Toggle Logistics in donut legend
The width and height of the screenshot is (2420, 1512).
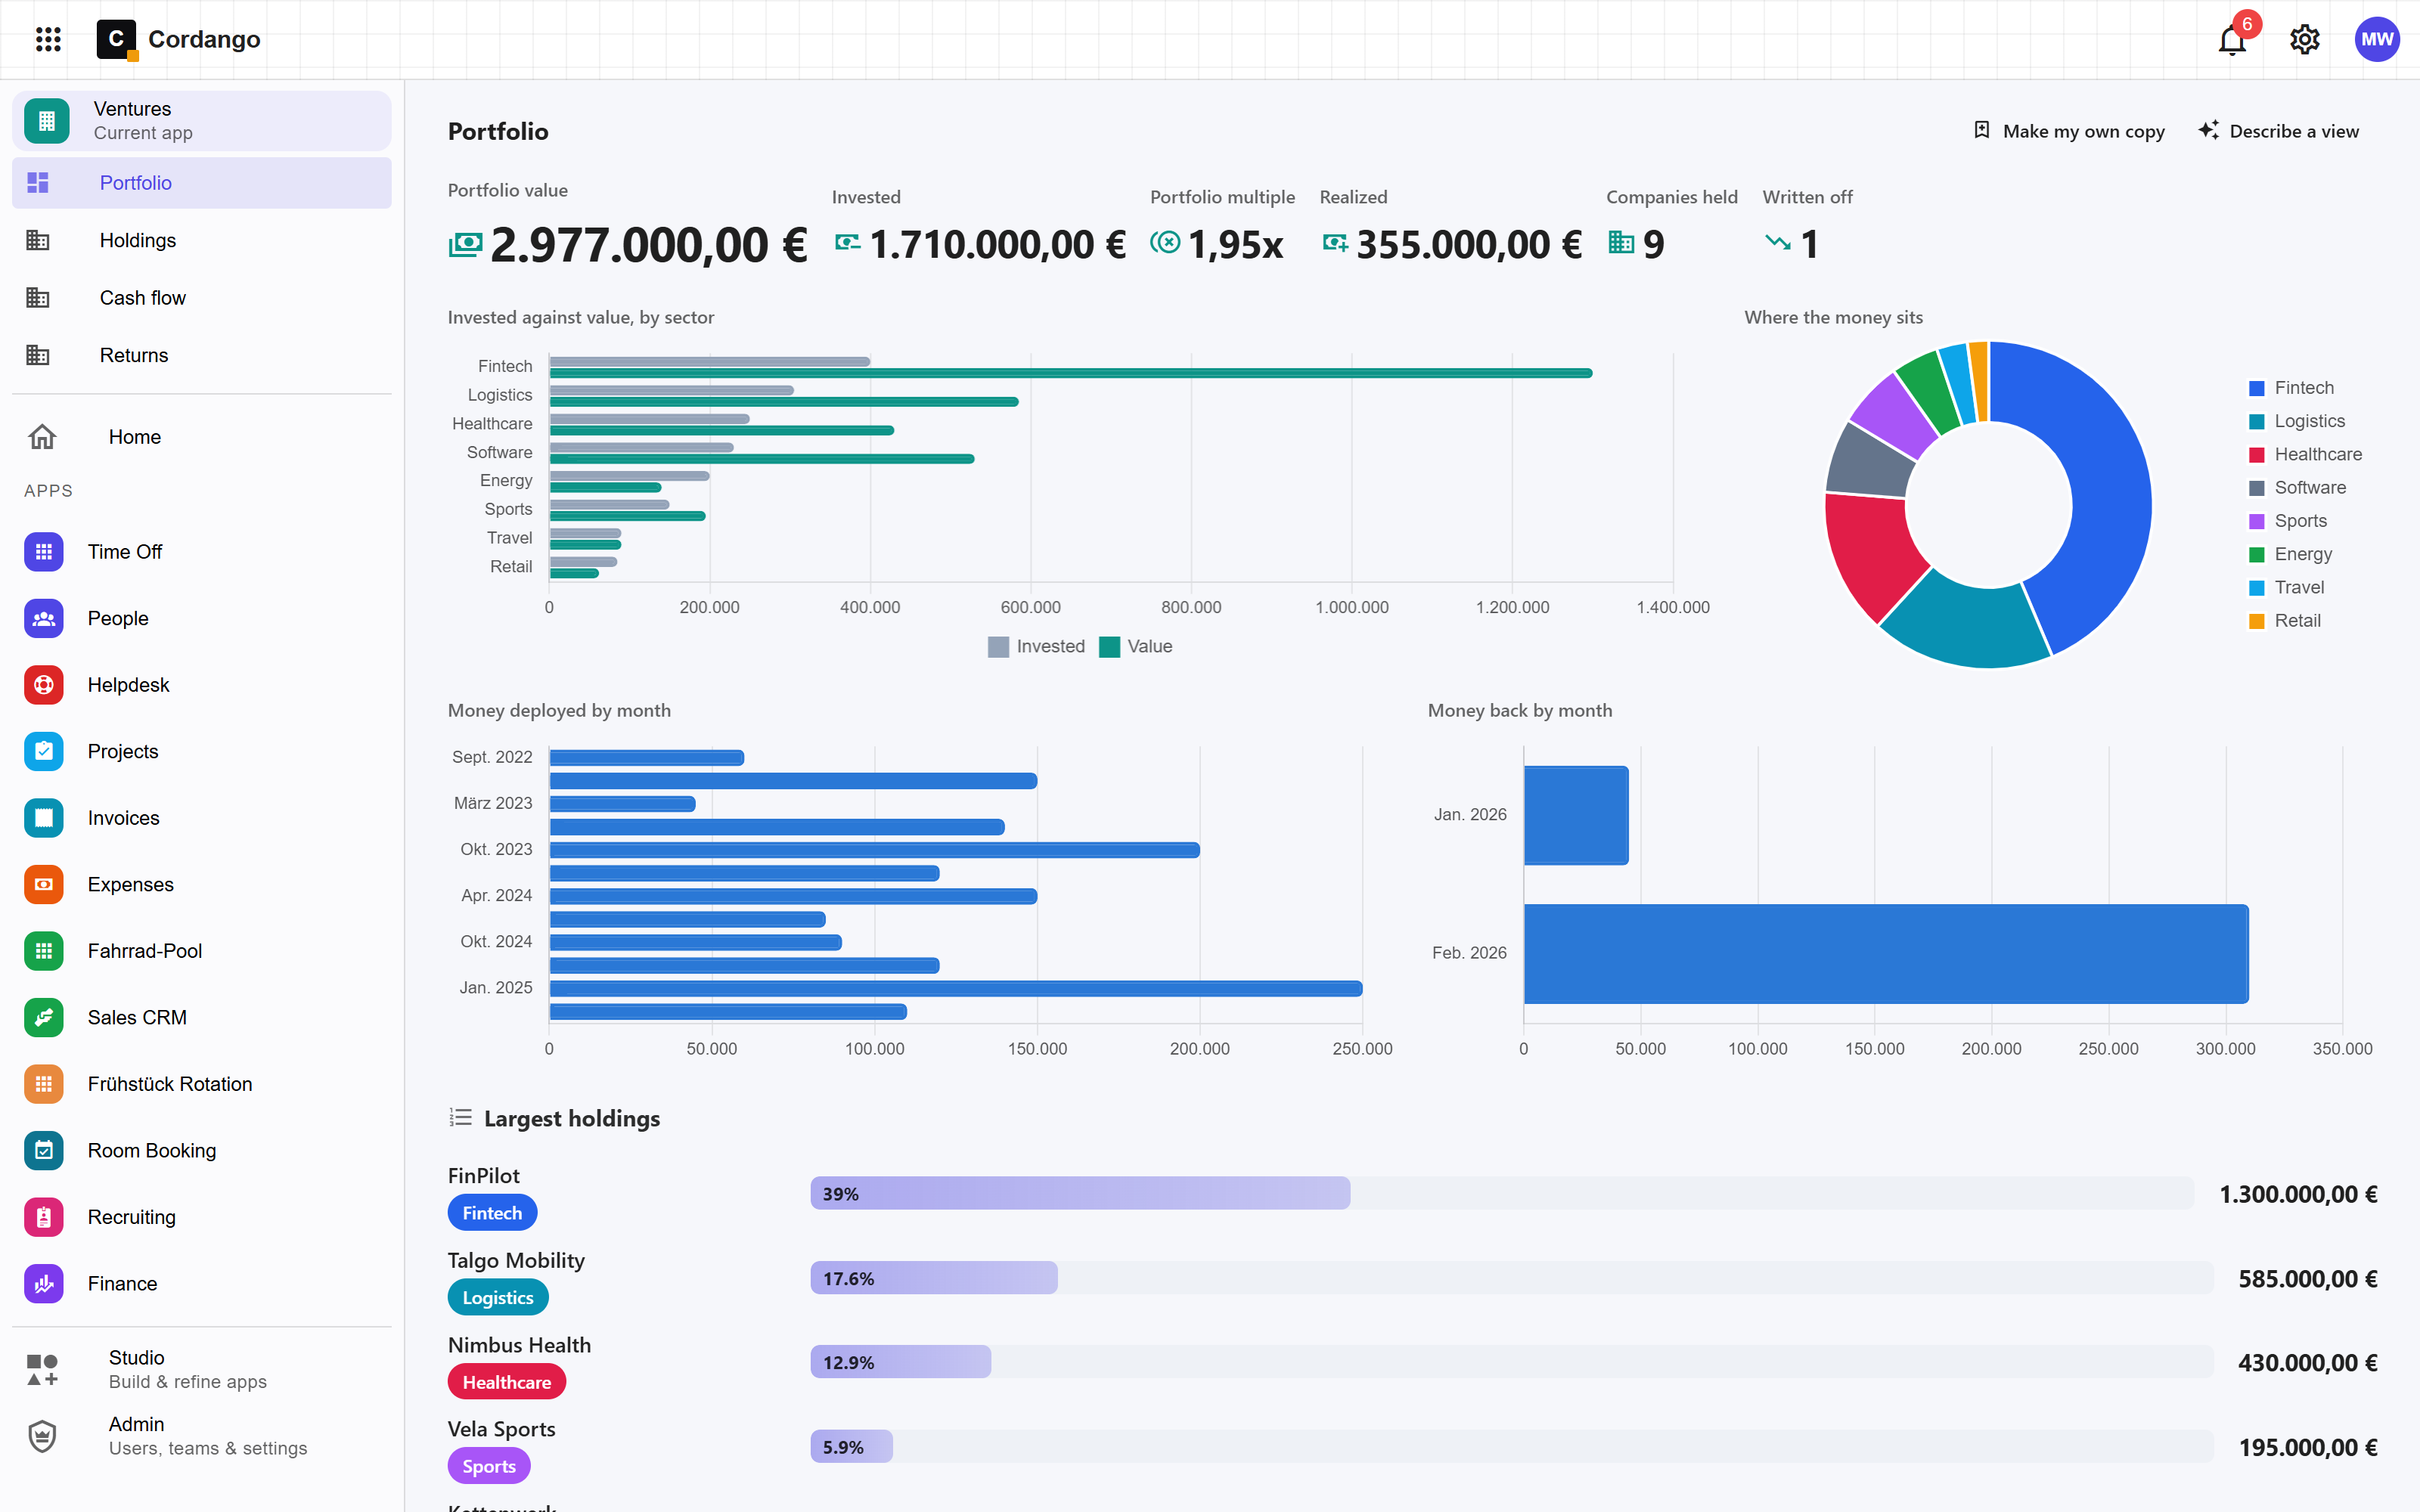click(2296, 421)
